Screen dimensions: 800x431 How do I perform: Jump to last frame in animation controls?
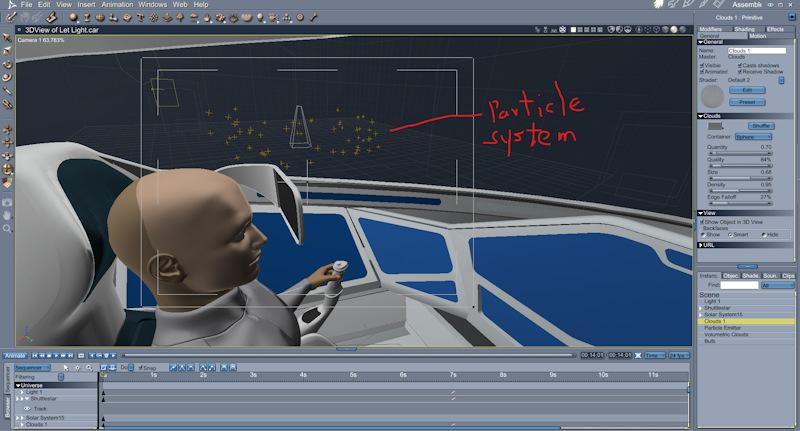70,355
